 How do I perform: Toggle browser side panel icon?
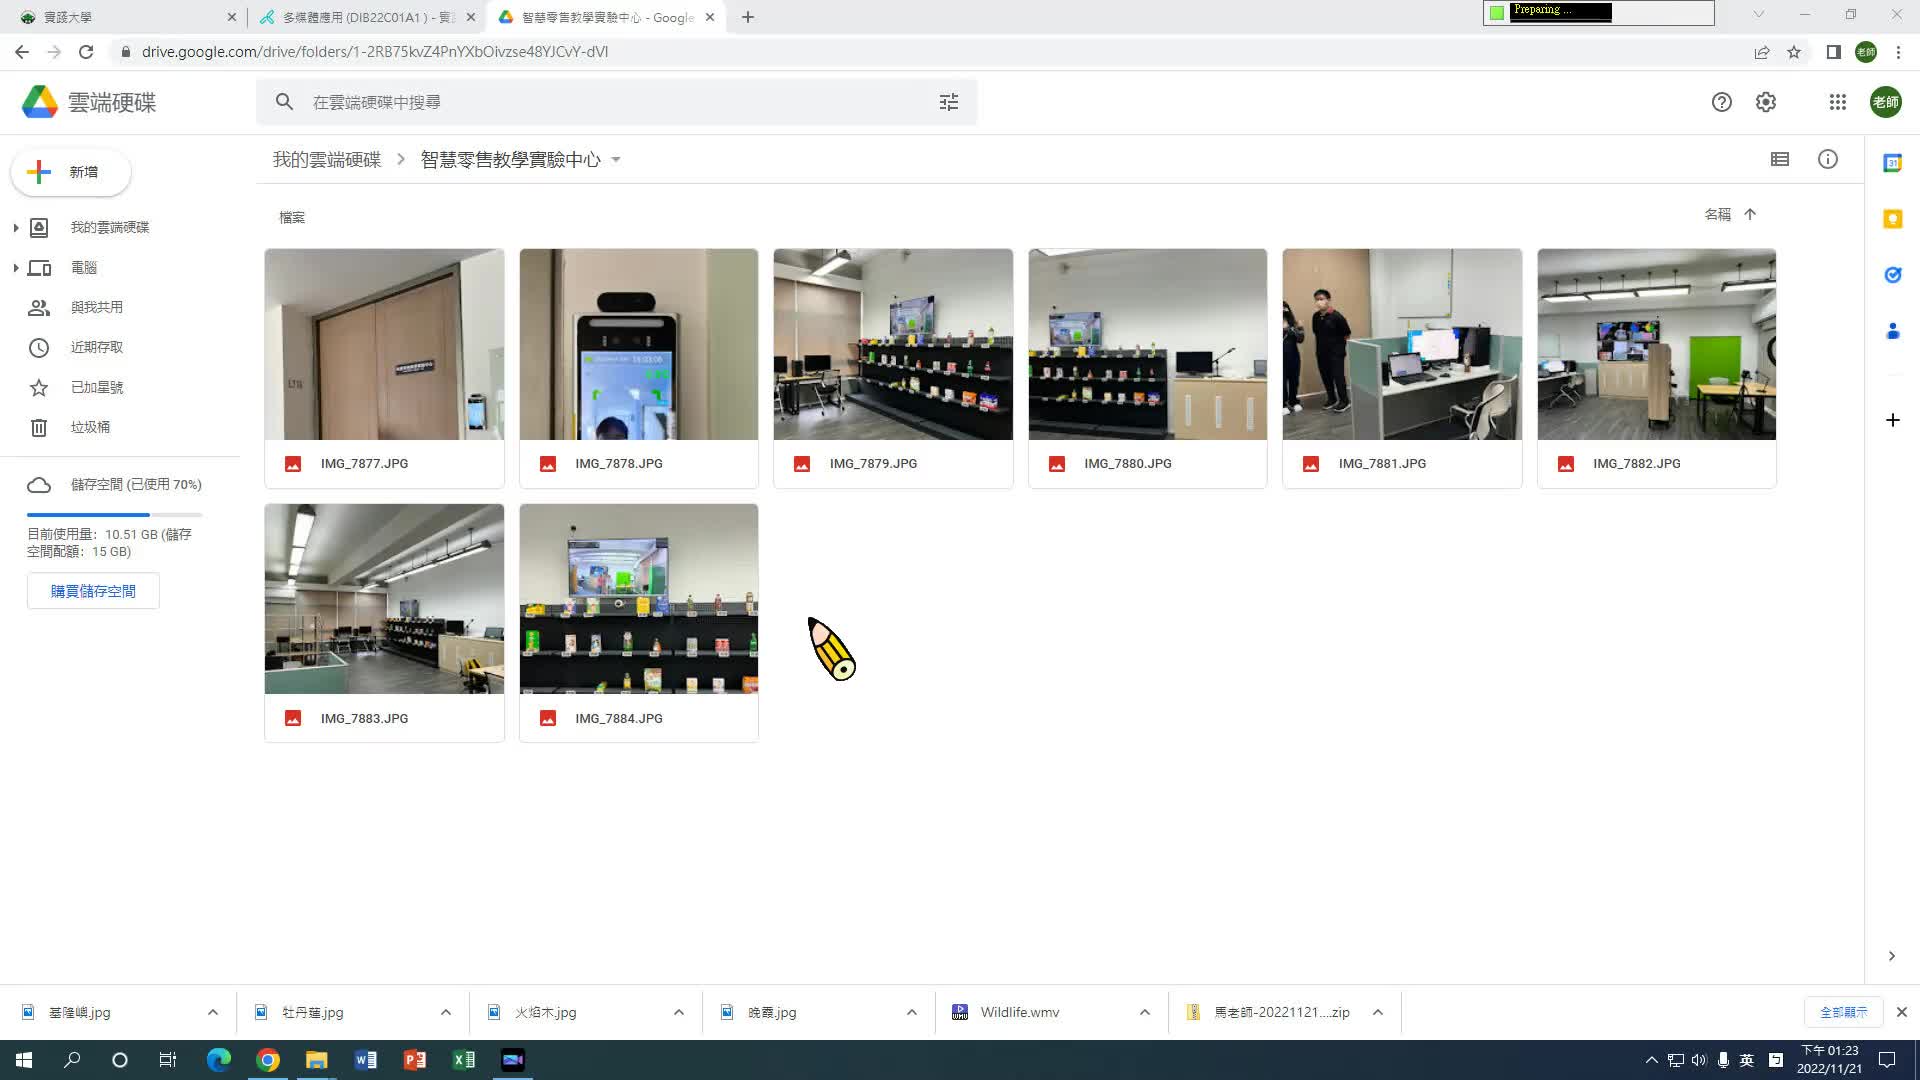[1833, 52]
